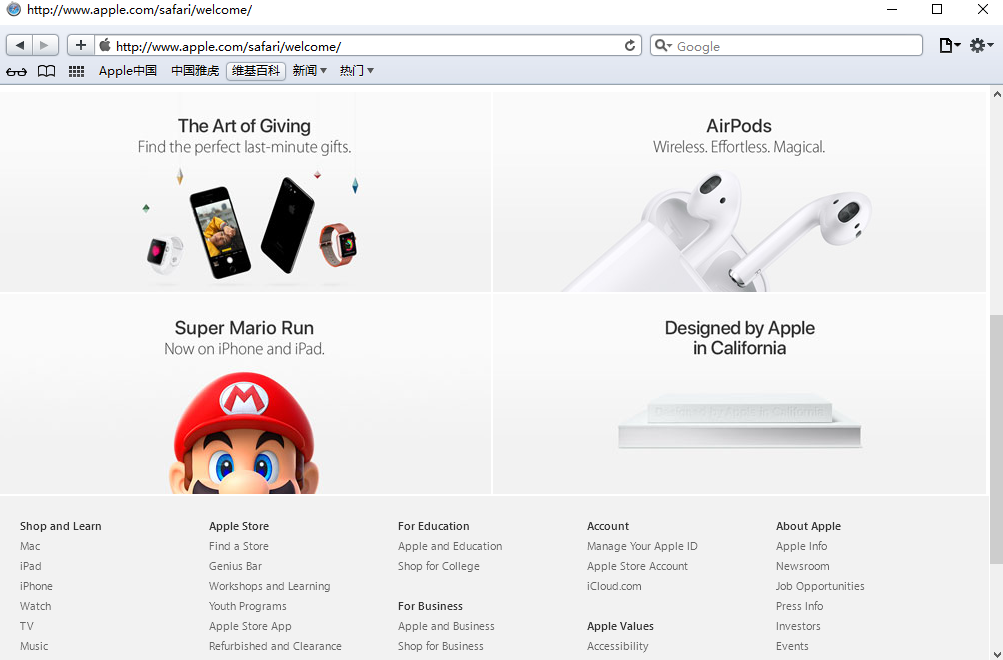Click Manage Your Apple ID link
Screen dimensions: 1003x660
point(642,546)
